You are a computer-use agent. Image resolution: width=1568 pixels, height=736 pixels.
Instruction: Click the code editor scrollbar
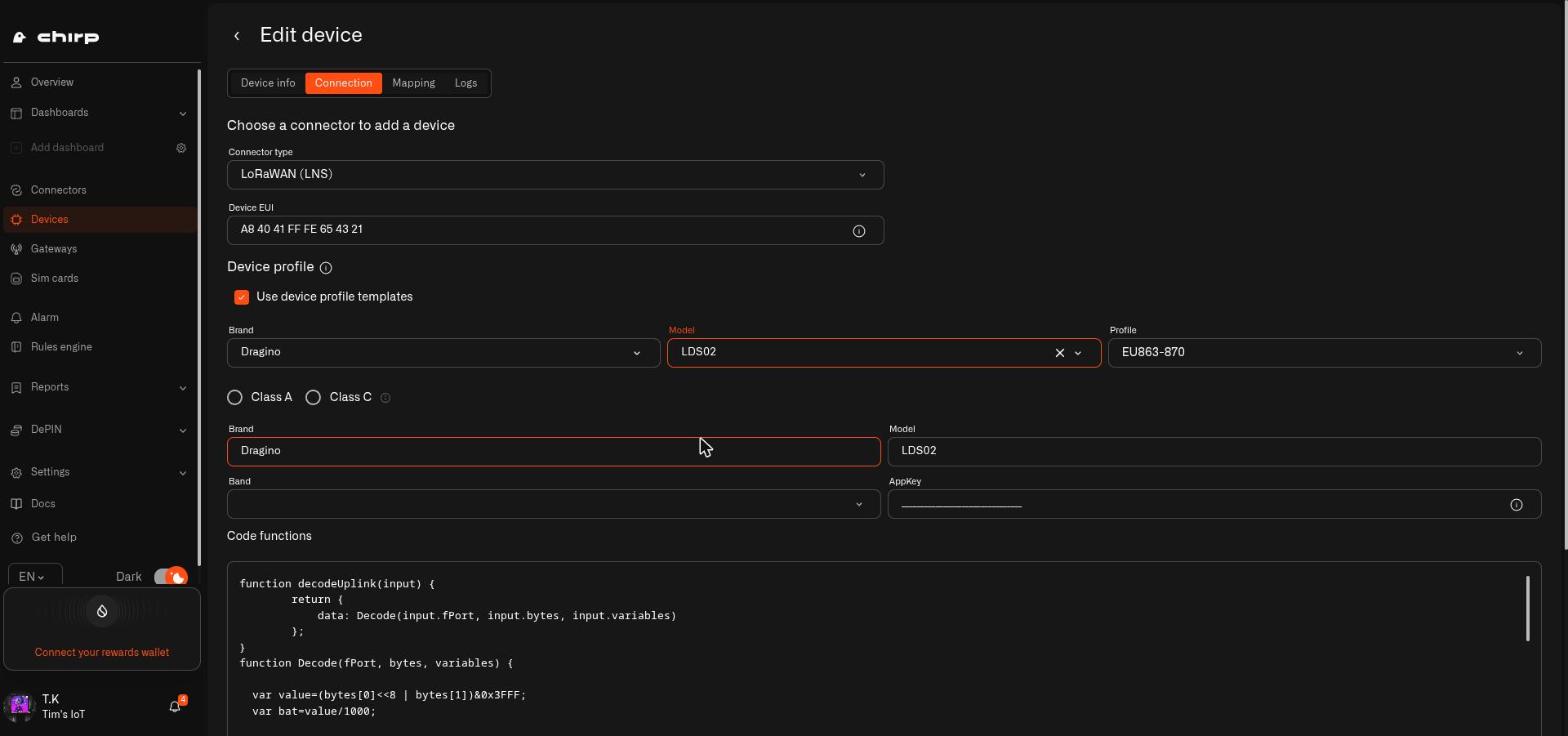(x=1528, y=608)
